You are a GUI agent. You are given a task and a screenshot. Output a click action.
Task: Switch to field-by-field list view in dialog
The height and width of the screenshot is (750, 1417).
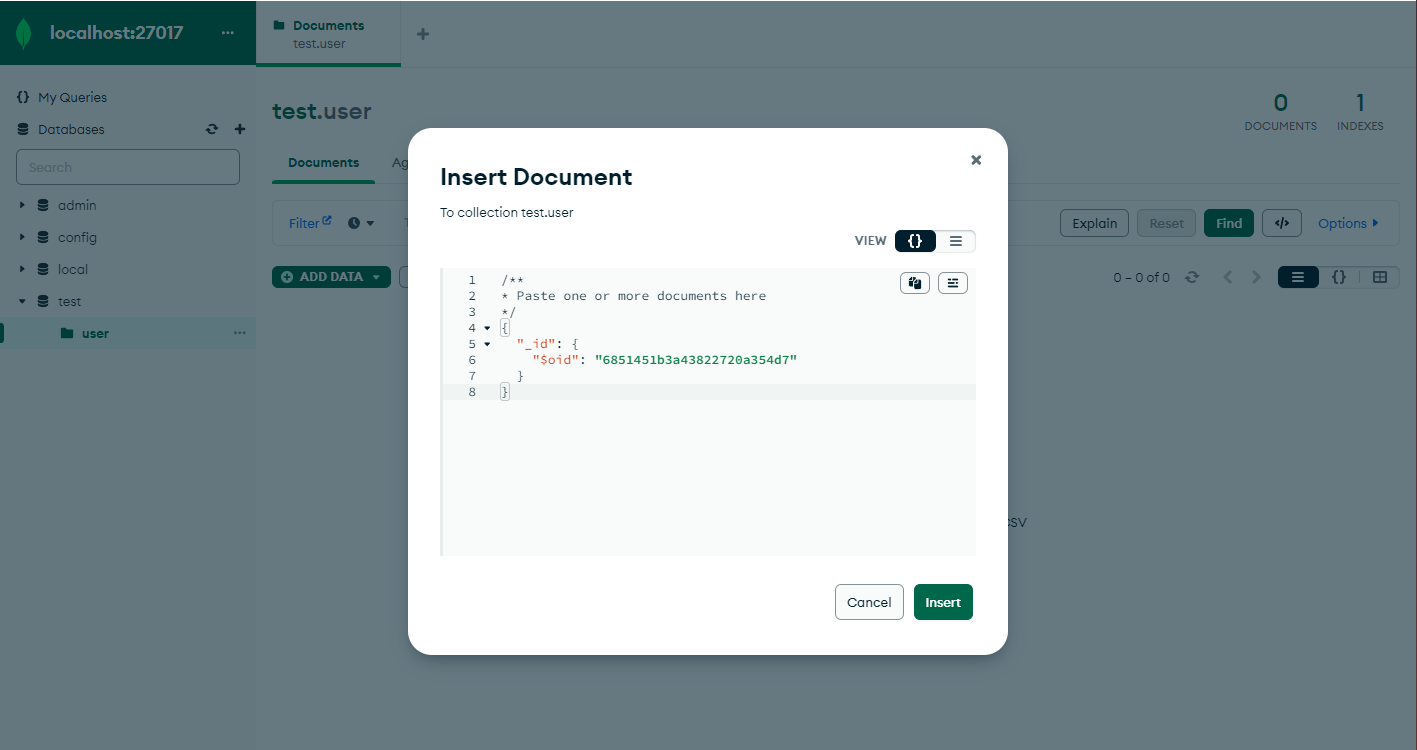point(956,241)
